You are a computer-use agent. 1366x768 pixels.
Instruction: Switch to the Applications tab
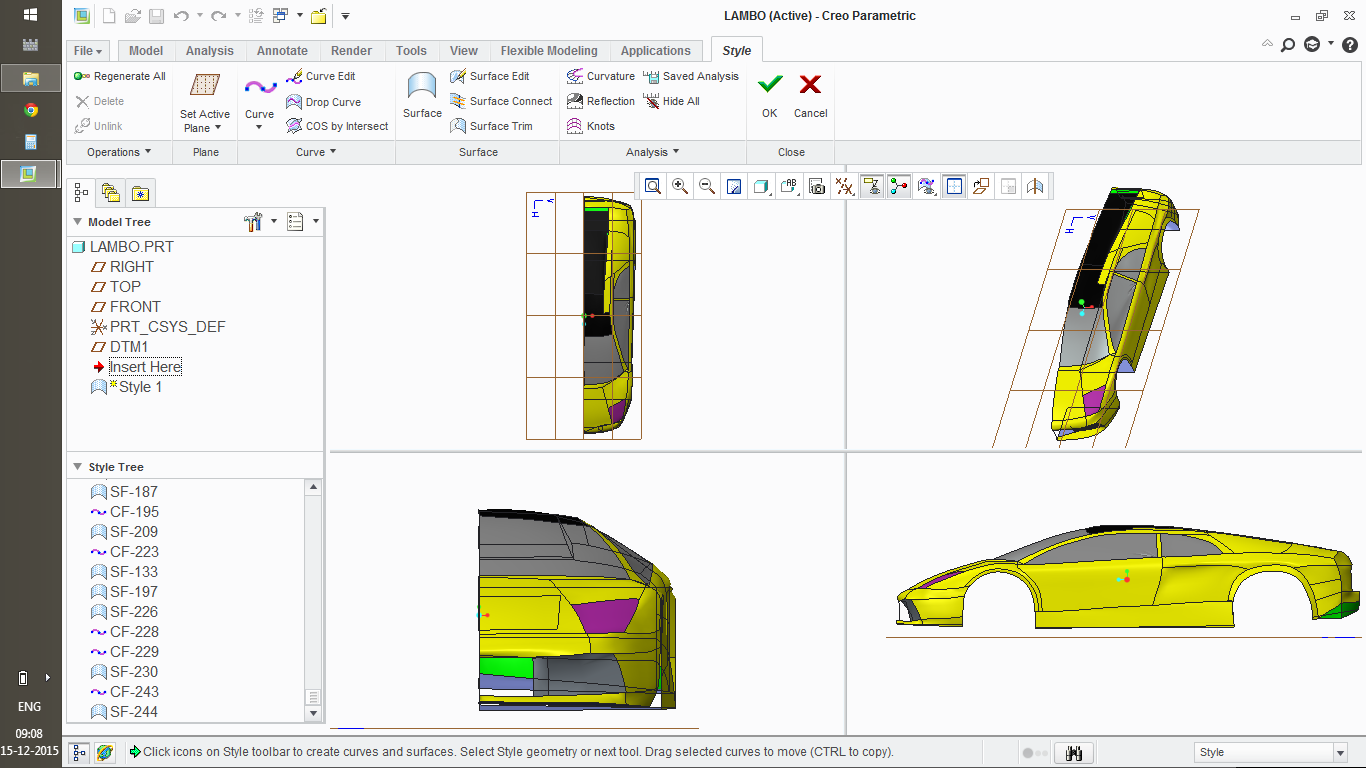655,51
